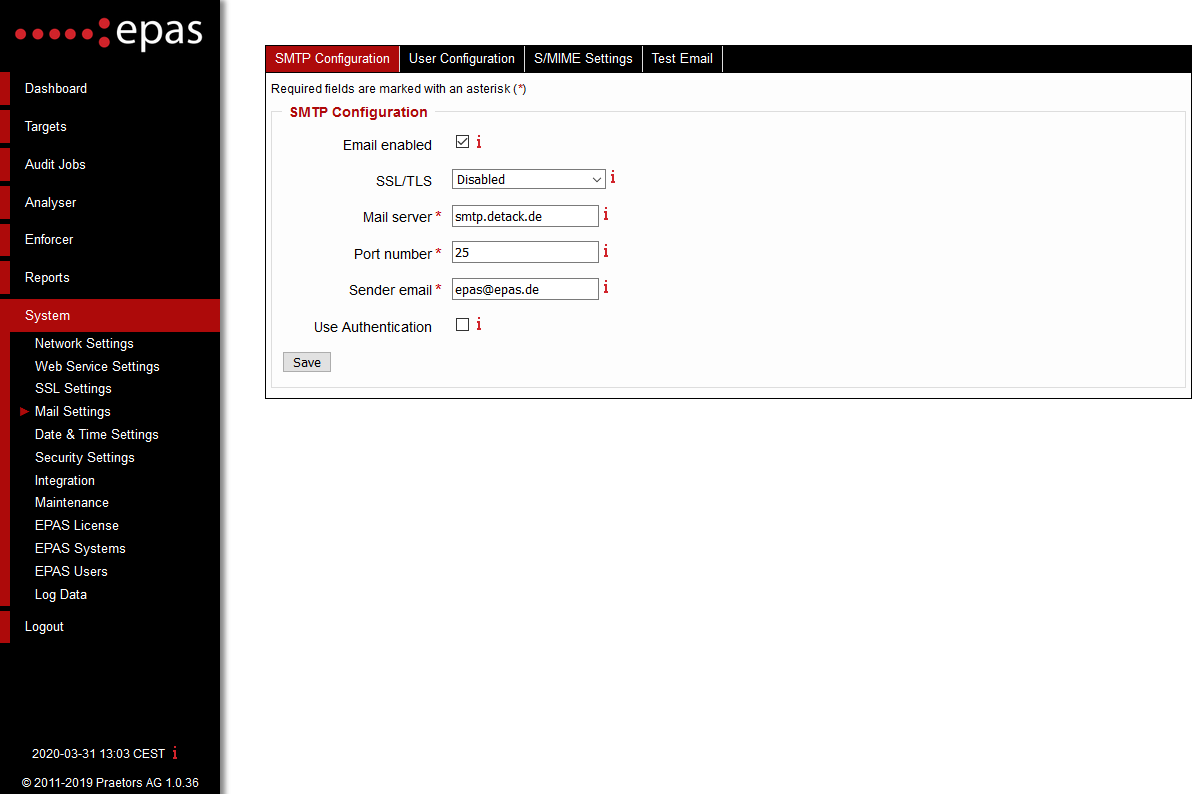The height and width of the screenshot is (794, 1194).
Task: Open the info tooltip for Email enabled
Action: pos(478,142)
